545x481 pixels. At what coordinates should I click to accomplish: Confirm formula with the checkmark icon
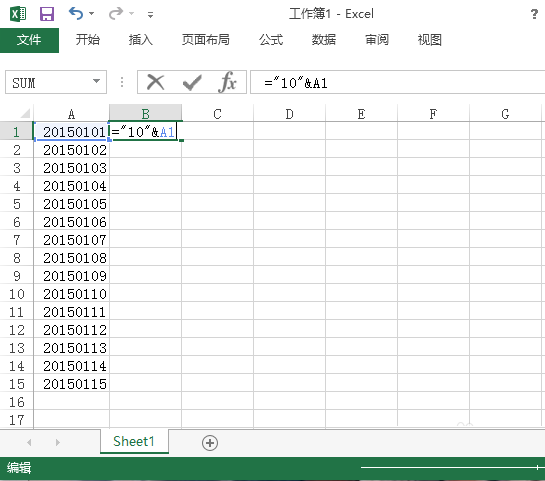(x=192, y=83)
